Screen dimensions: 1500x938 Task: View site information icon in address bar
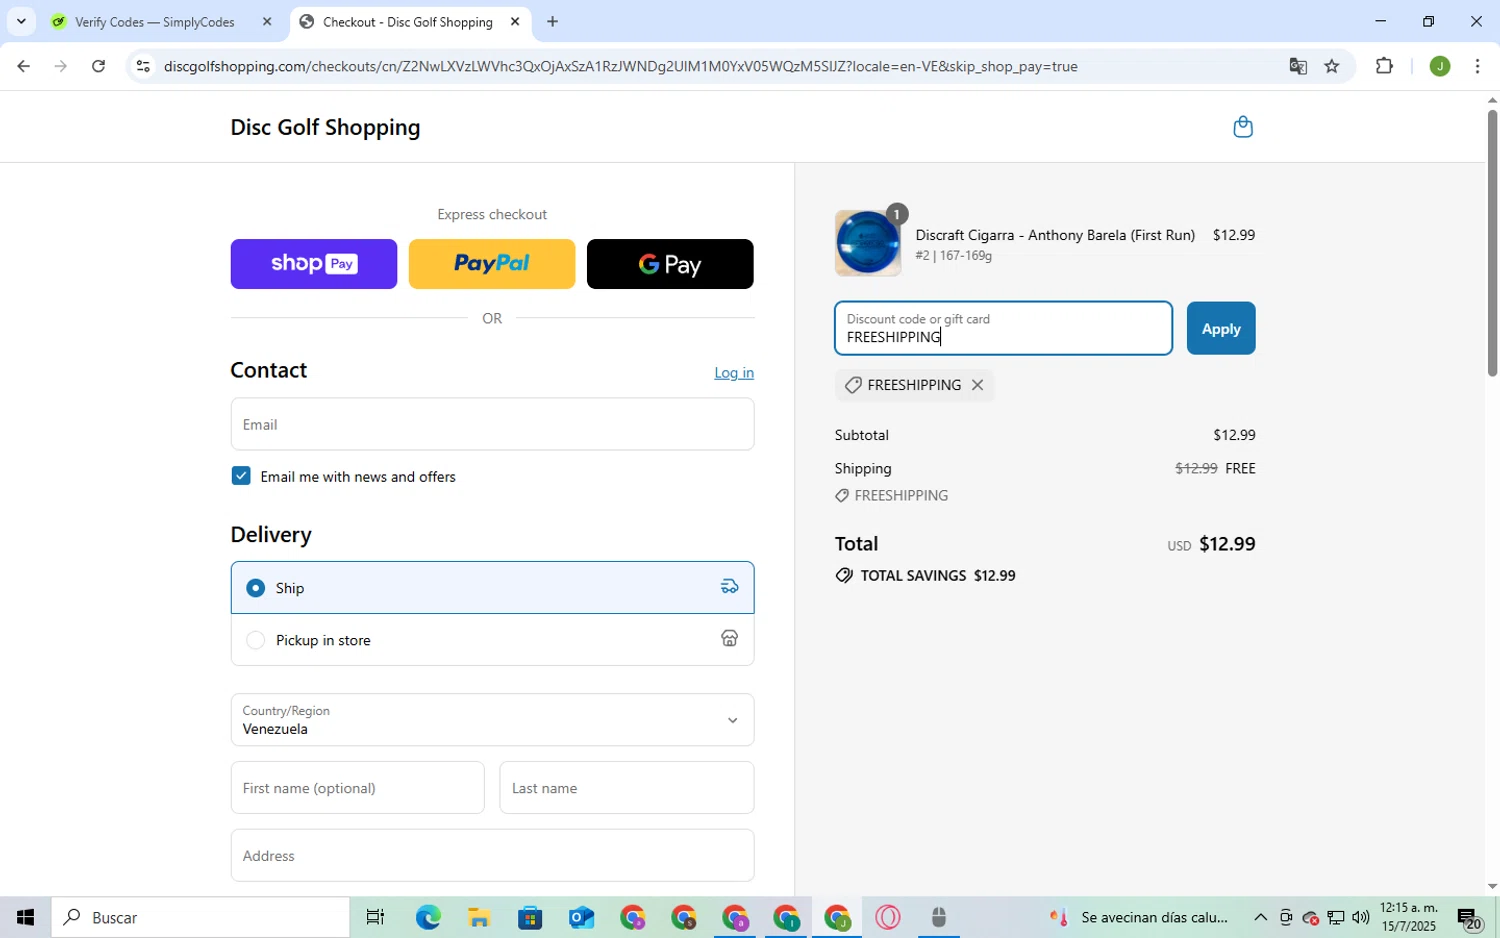tap(143, 67)
